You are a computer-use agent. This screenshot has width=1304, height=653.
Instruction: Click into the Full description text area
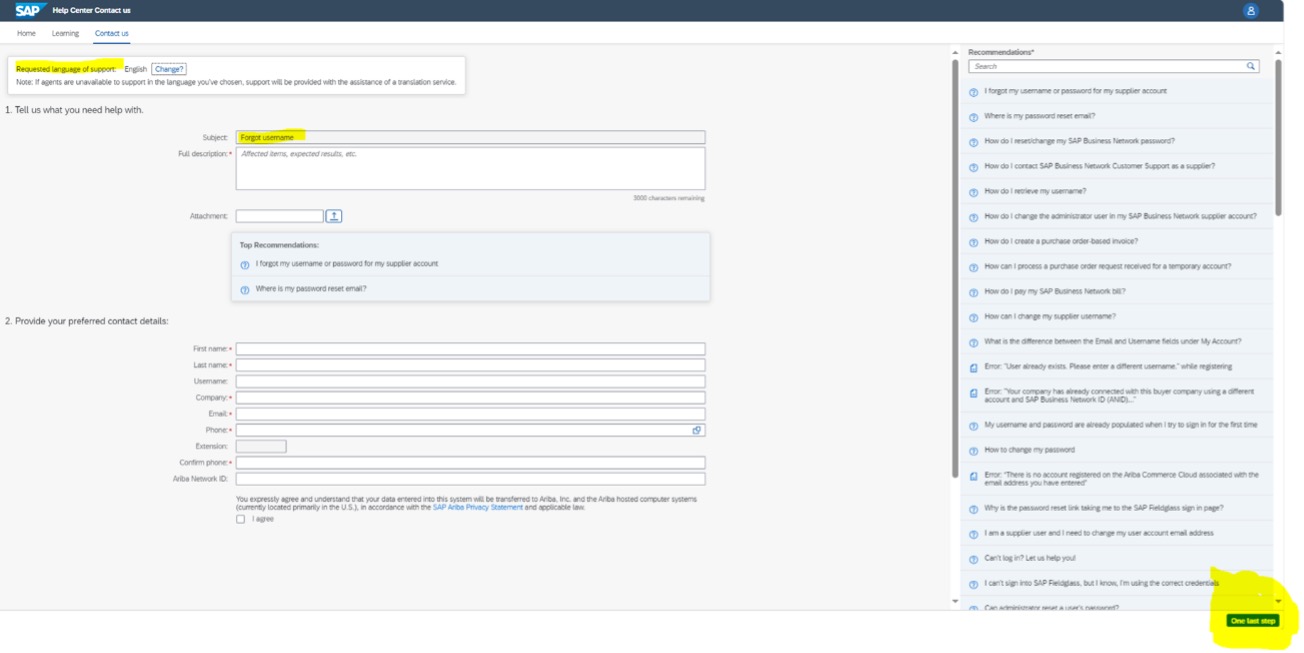click(470, 168)
